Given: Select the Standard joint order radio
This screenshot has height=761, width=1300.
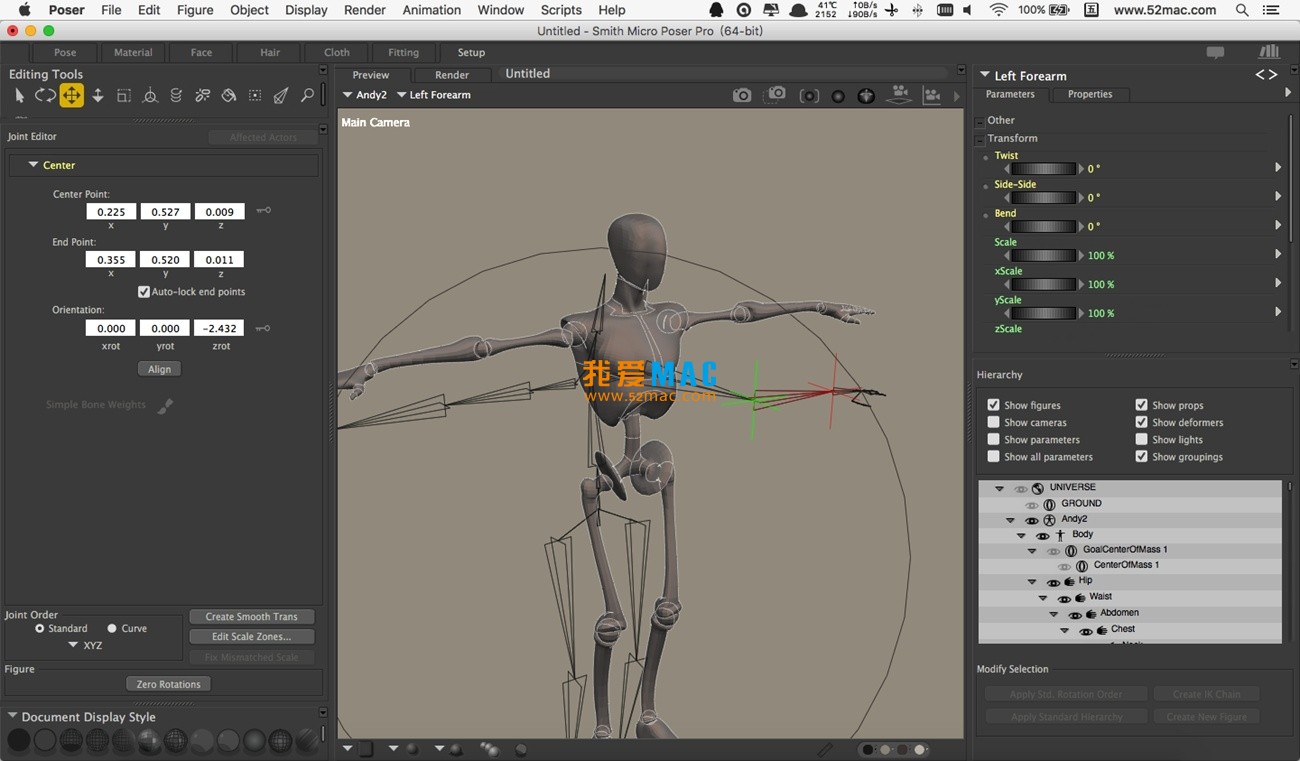Looking at the screenshot, I should (x=40, y=628).
